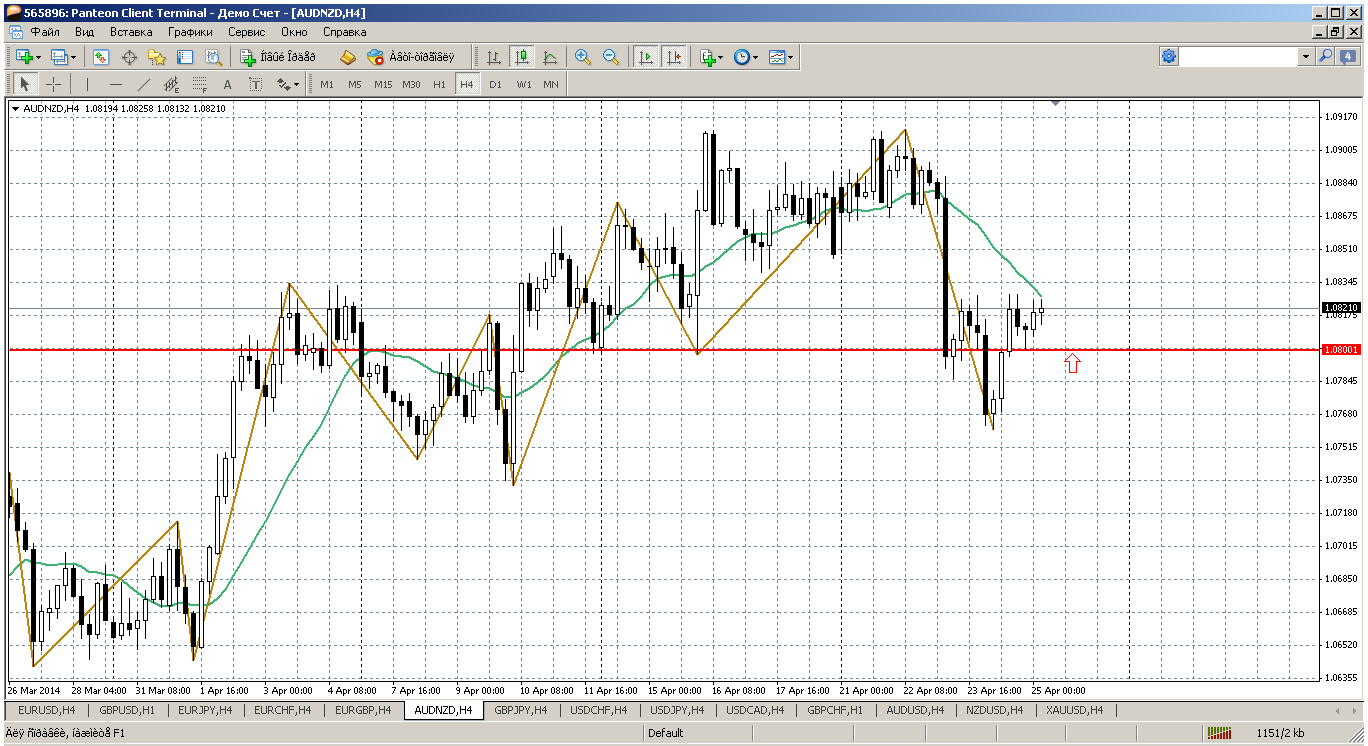Click the New Order toolbar button
The width and height of the screenshot is (1368, 746).
coord(278,57)
